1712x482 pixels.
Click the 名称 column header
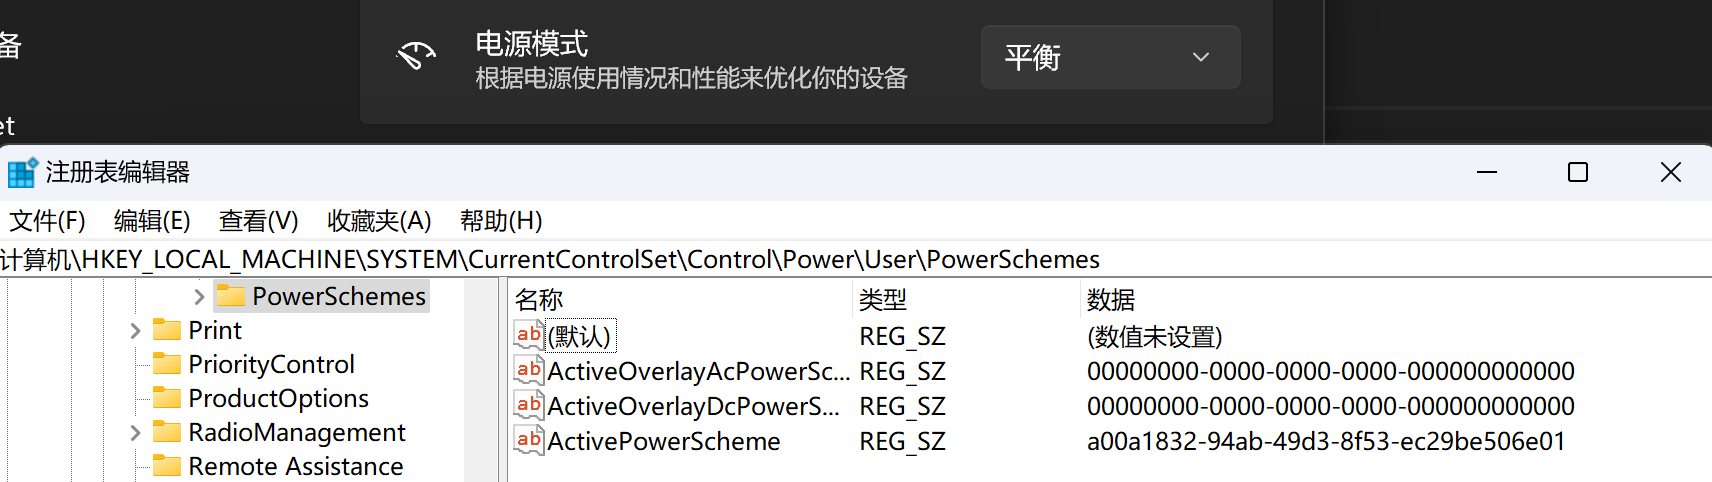(x=539, y=300)
